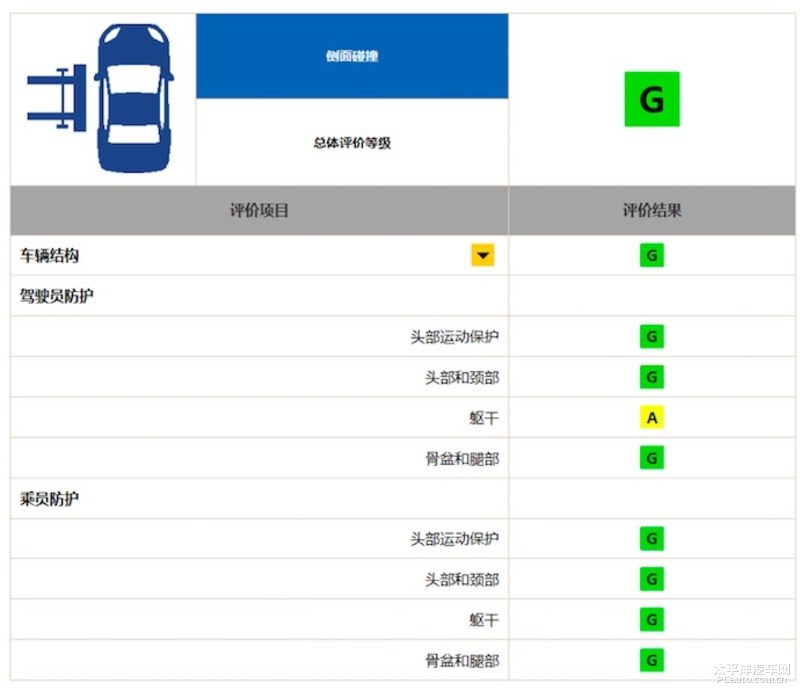This screenshot has height=691, width=800.
Task: Click G badge for passenger 头部和颈部
Action: [x=652, y=579]
